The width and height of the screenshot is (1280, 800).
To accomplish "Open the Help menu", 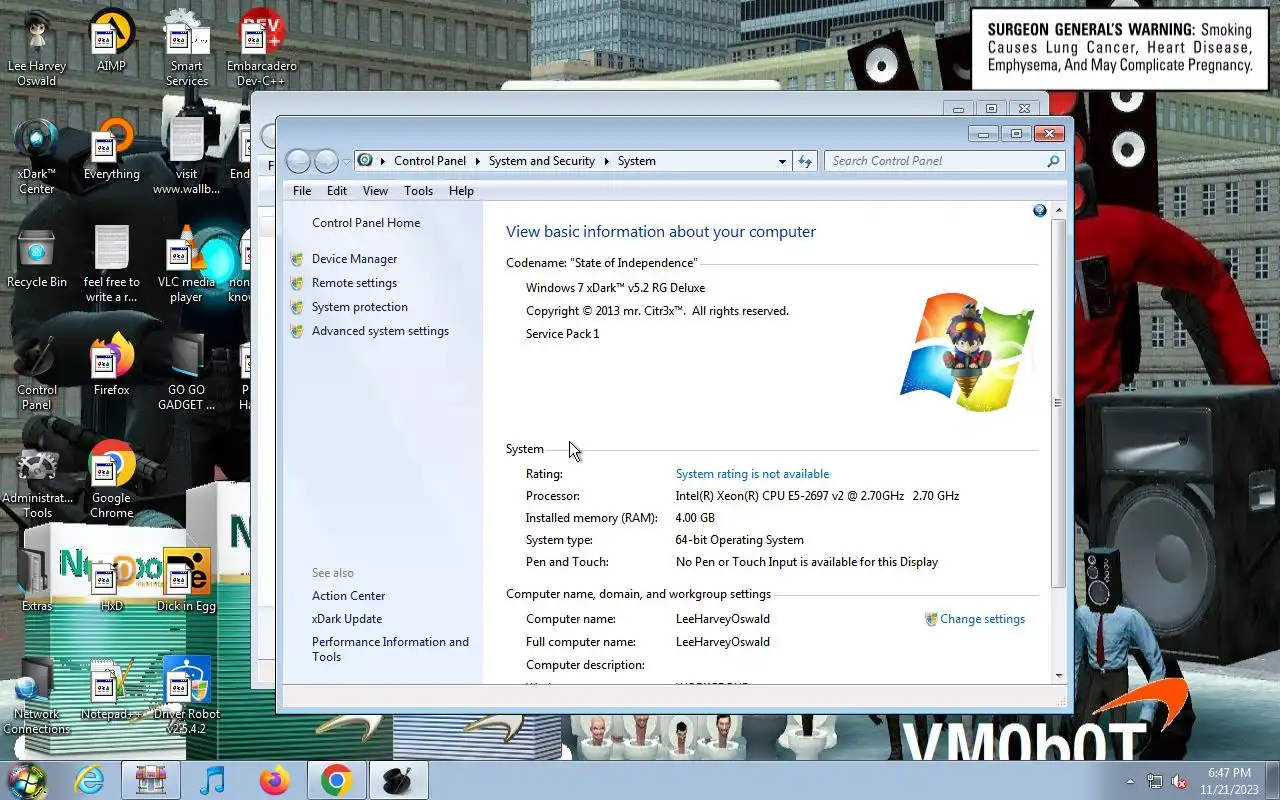I will 461,191.
